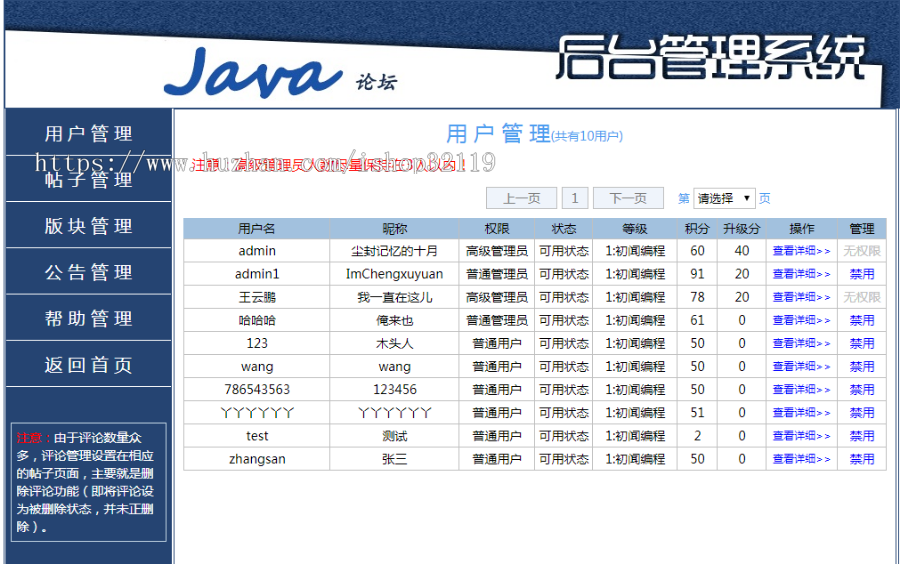Select username cell 786543563
The width and height of the screenshot is (900, 564).
point(257,390)
